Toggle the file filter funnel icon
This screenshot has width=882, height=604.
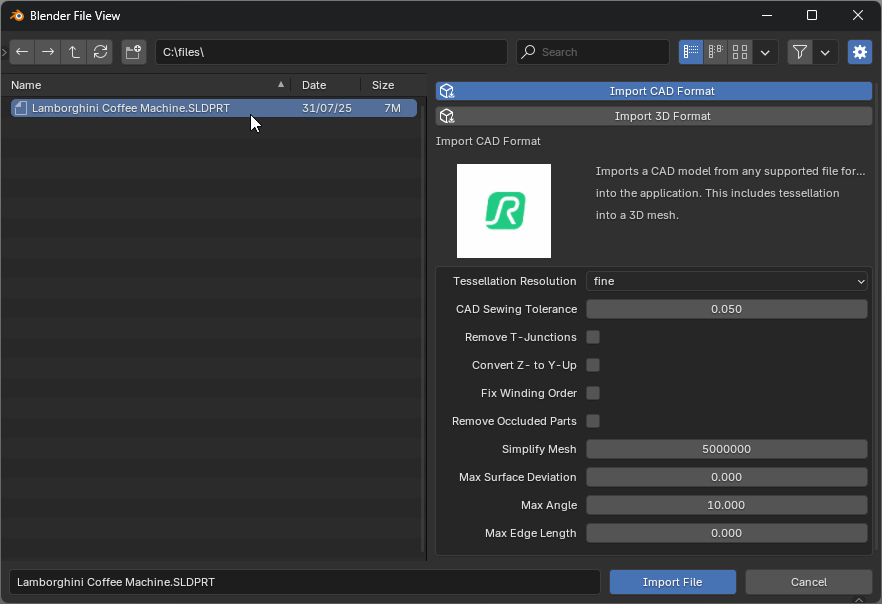pyautogui.click(x=800, y=52)
